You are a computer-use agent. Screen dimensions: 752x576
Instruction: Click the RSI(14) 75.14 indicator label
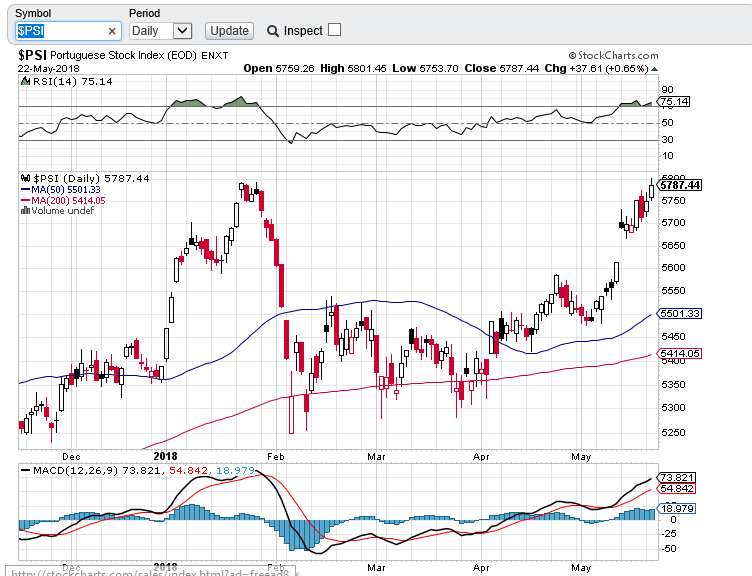[72, 82]
